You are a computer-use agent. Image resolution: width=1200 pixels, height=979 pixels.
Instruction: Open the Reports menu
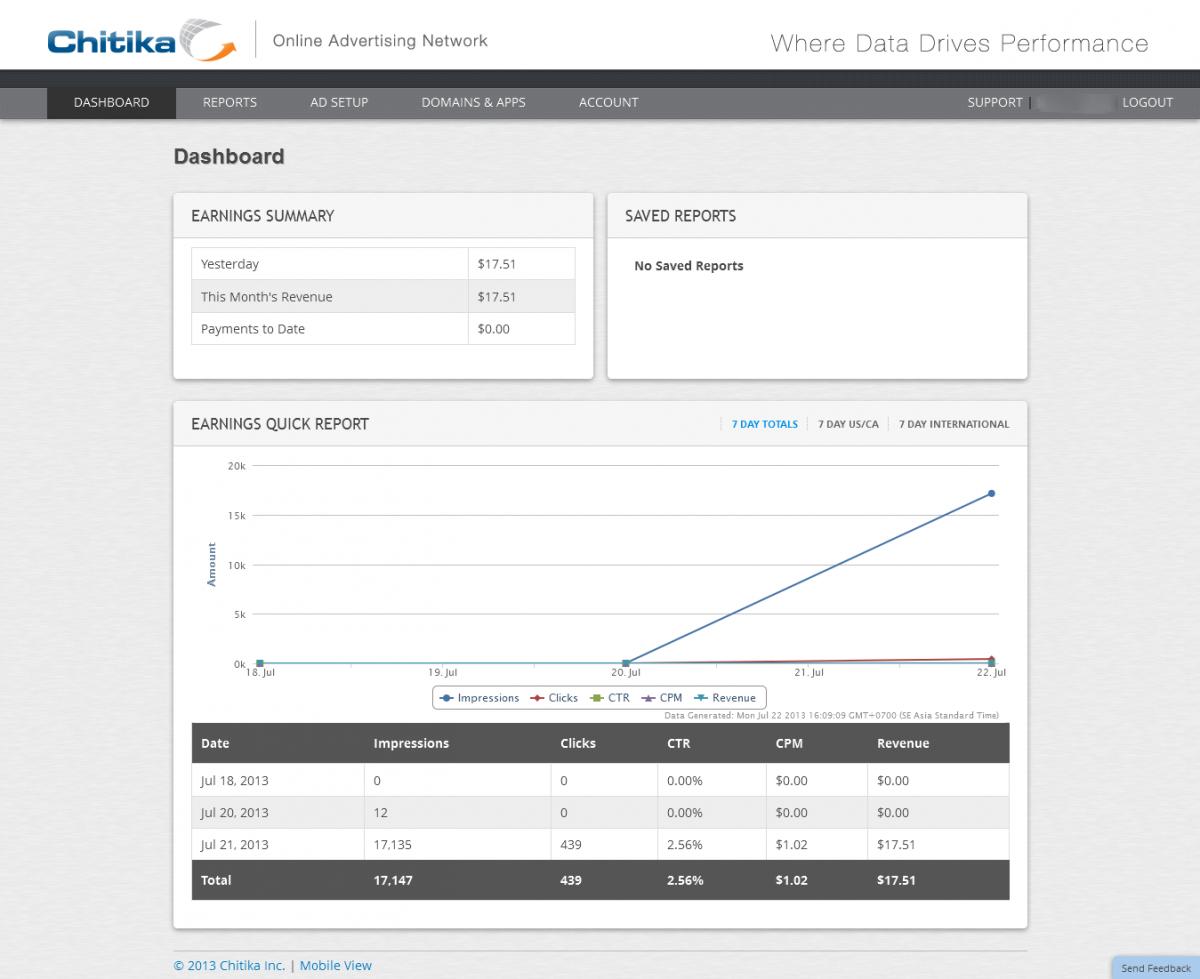[x=230, y=102]
